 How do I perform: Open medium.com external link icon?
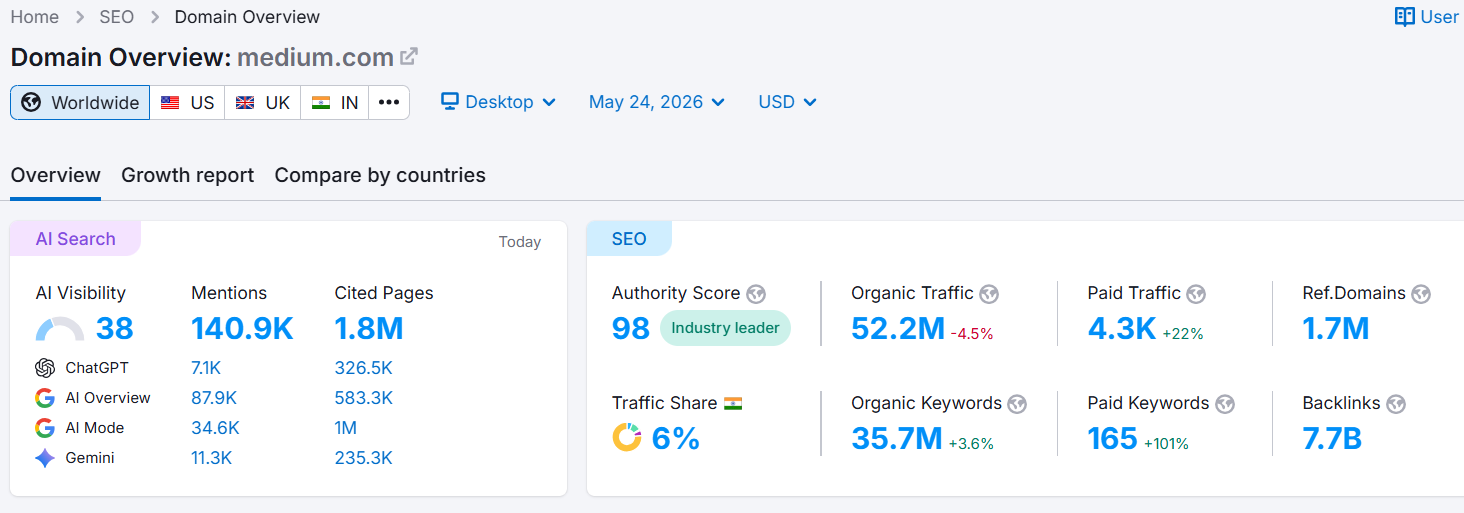point(409,57)
